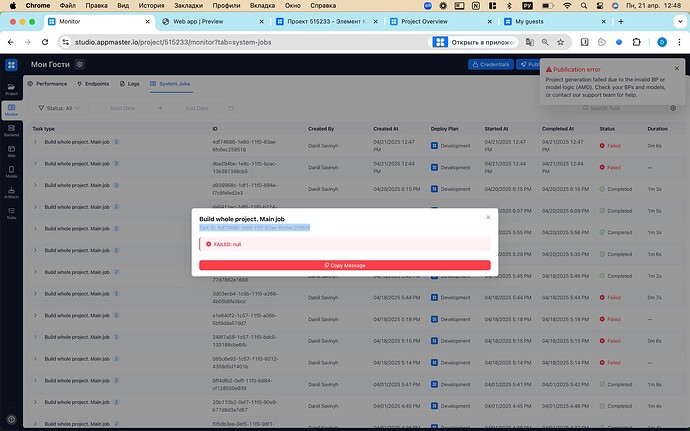Viewport: 690px width, 431px height.
Task: Dismiss the Publication error notification
Action: pos(677,68)
